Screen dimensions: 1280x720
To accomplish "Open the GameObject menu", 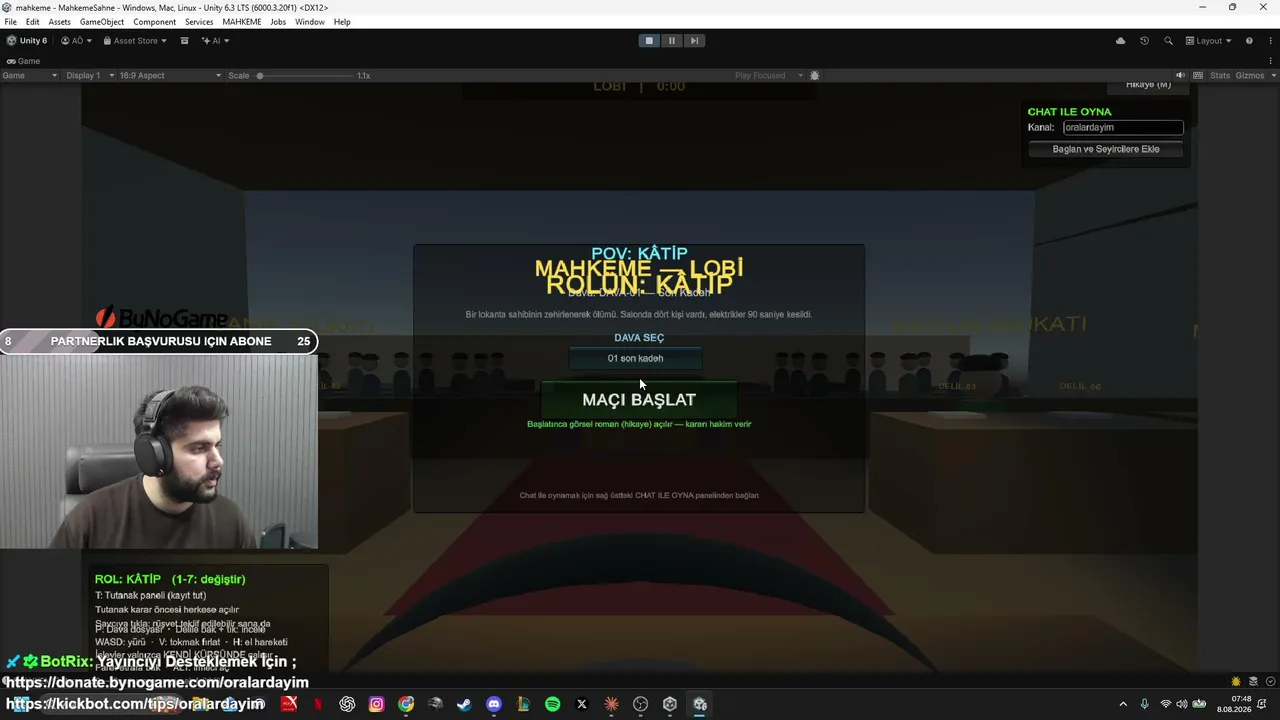I will pos(101,22).
